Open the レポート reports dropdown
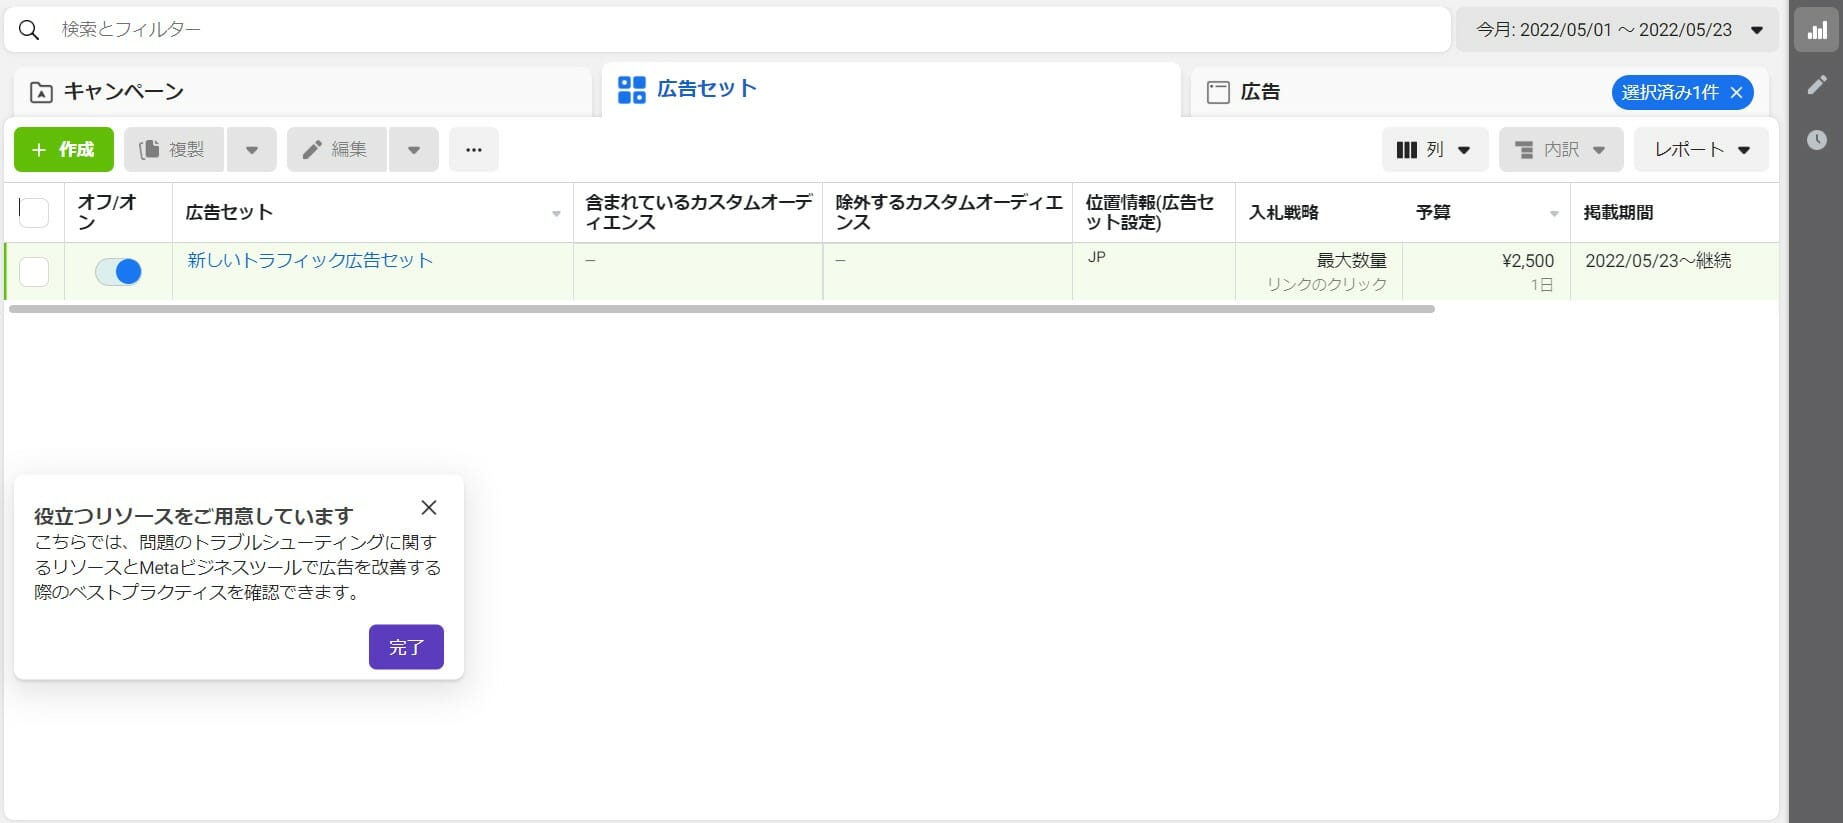Screen dimensions: 1843x823 click(1701, 150)
